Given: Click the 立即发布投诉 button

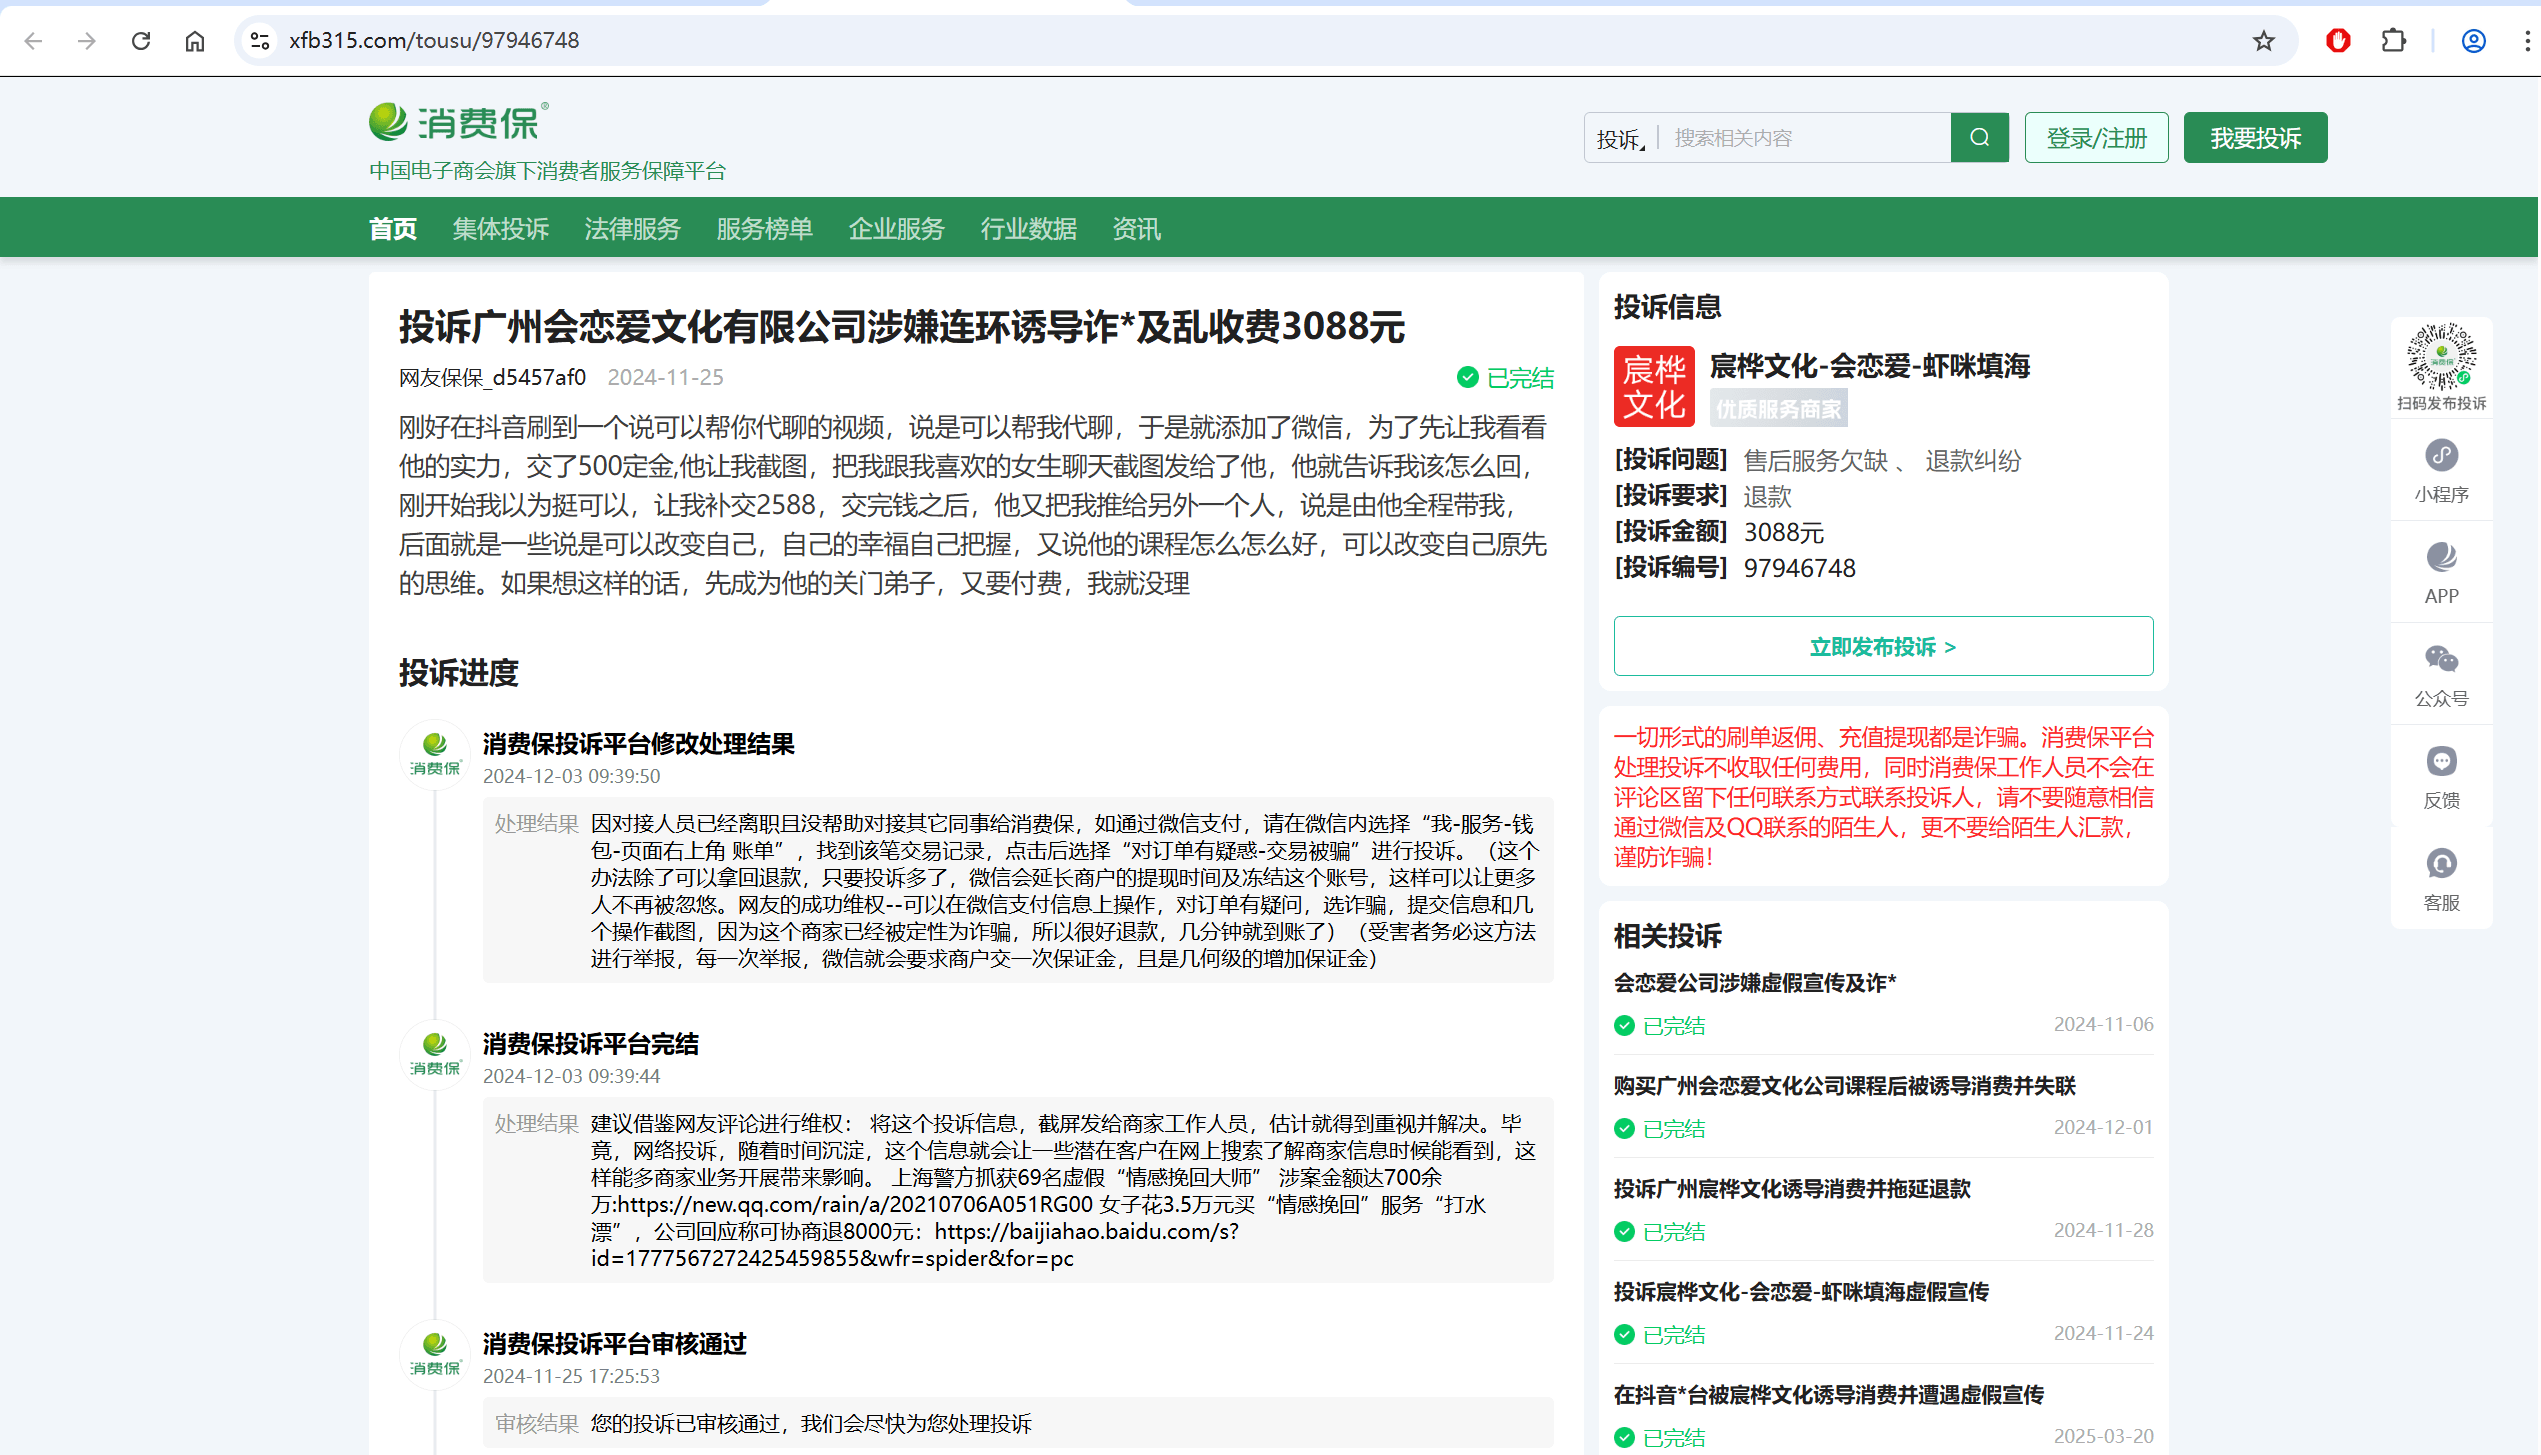Looking at the screenshot, I should tap(1884, 646).
